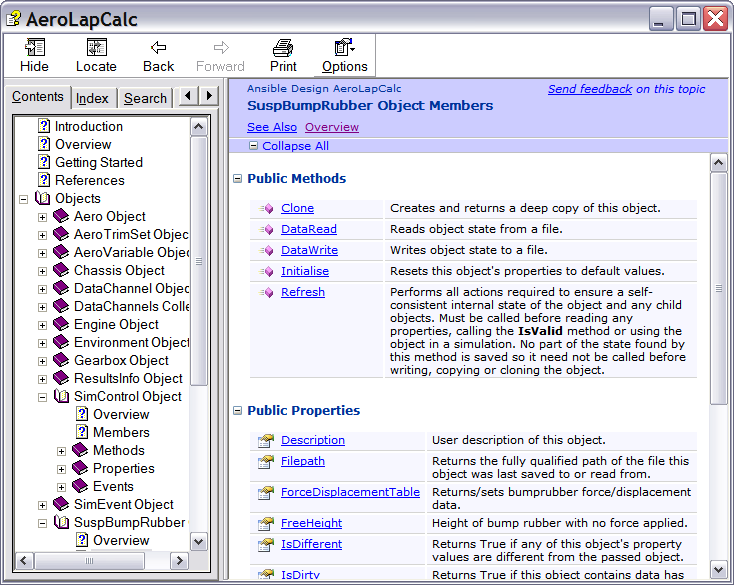Switch to the Search tab
The height and width of the screenshot is (585, 734).
(x=145, y=98)
